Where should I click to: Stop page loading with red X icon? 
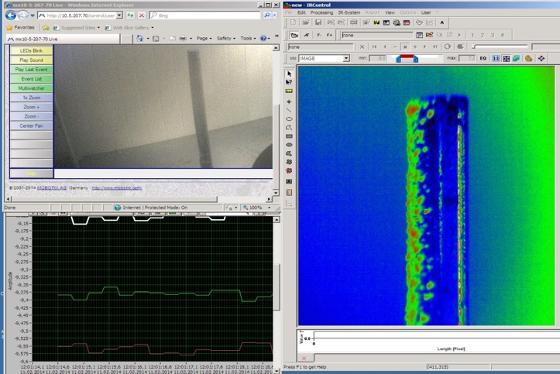[141, 15]
